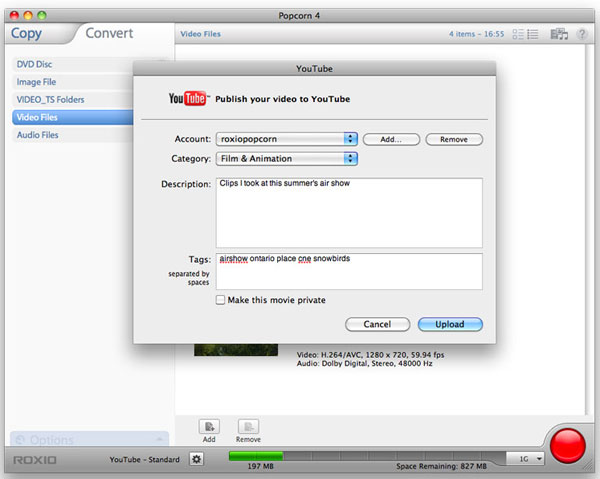Expand the Options panel
Screen dimensions: 600x479
pyautogui.click(x=89, y=439)
